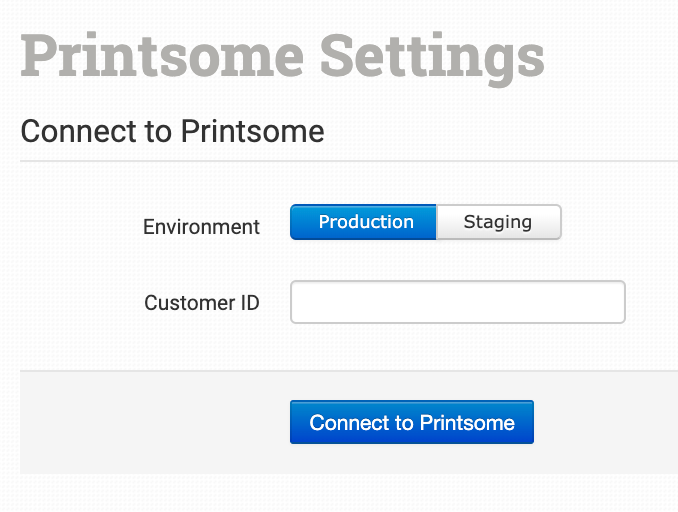Select the Production environment option
Viewport: 678px width, 512px height.
[363, 222]
